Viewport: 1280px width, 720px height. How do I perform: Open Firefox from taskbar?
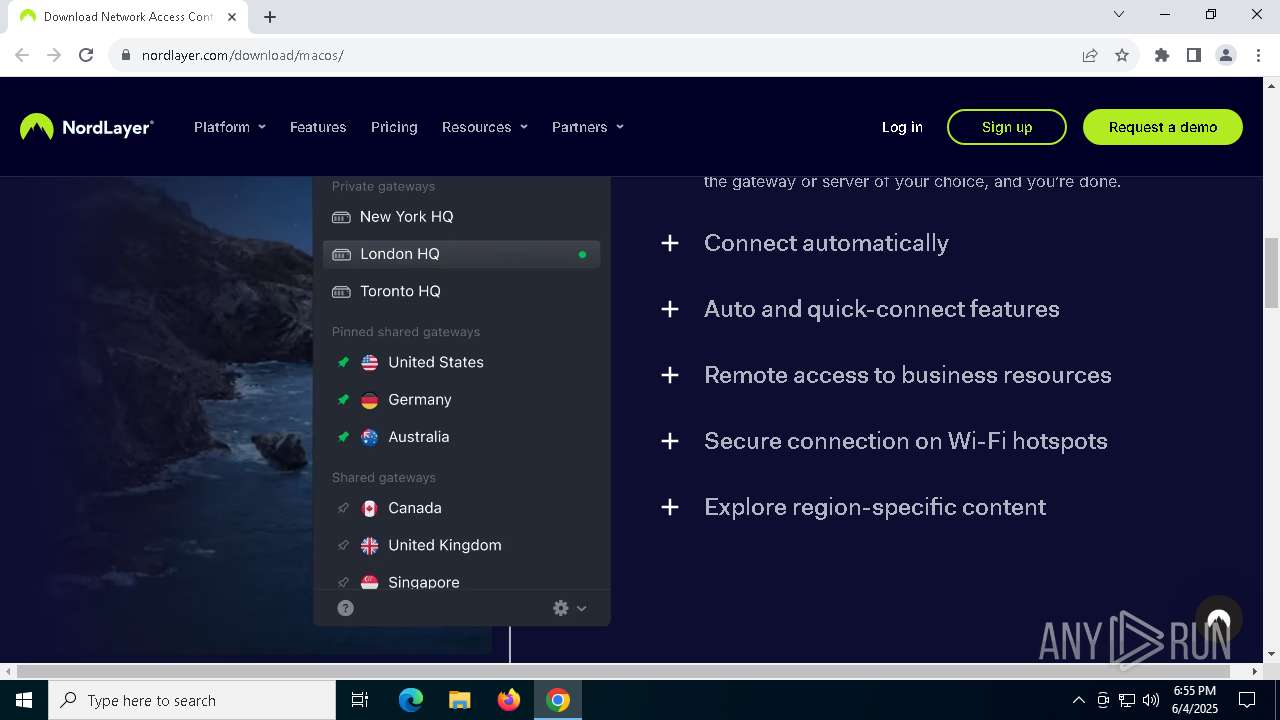coord(509,700)
